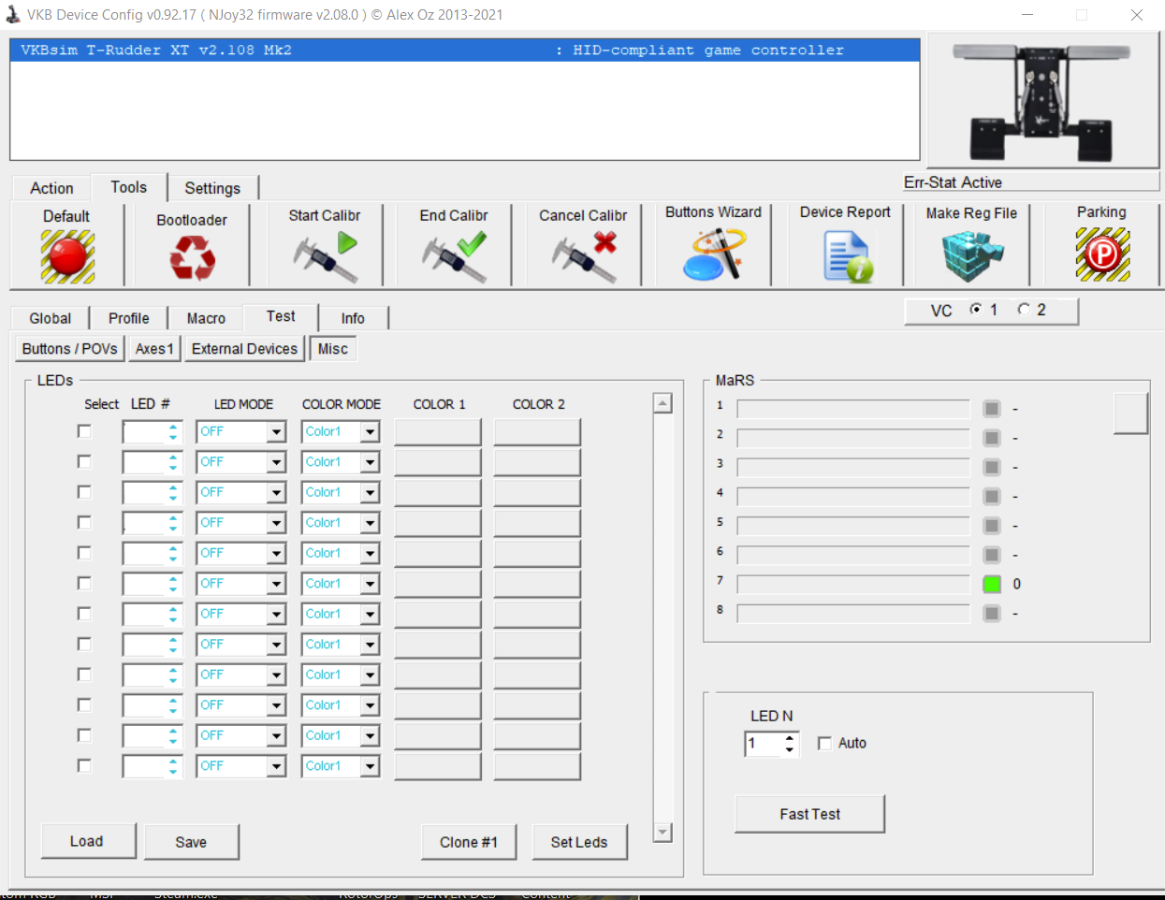This screenshot has height=900, width=1165.
Task: Click the Set Leds button
Action: tap(579, 842)
